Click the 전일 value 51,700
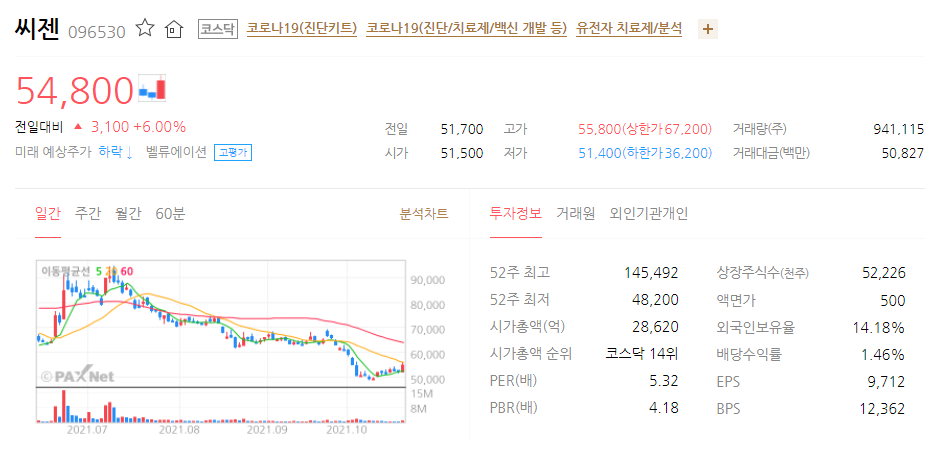The image size is (941, 458). [x=461, y=128]
